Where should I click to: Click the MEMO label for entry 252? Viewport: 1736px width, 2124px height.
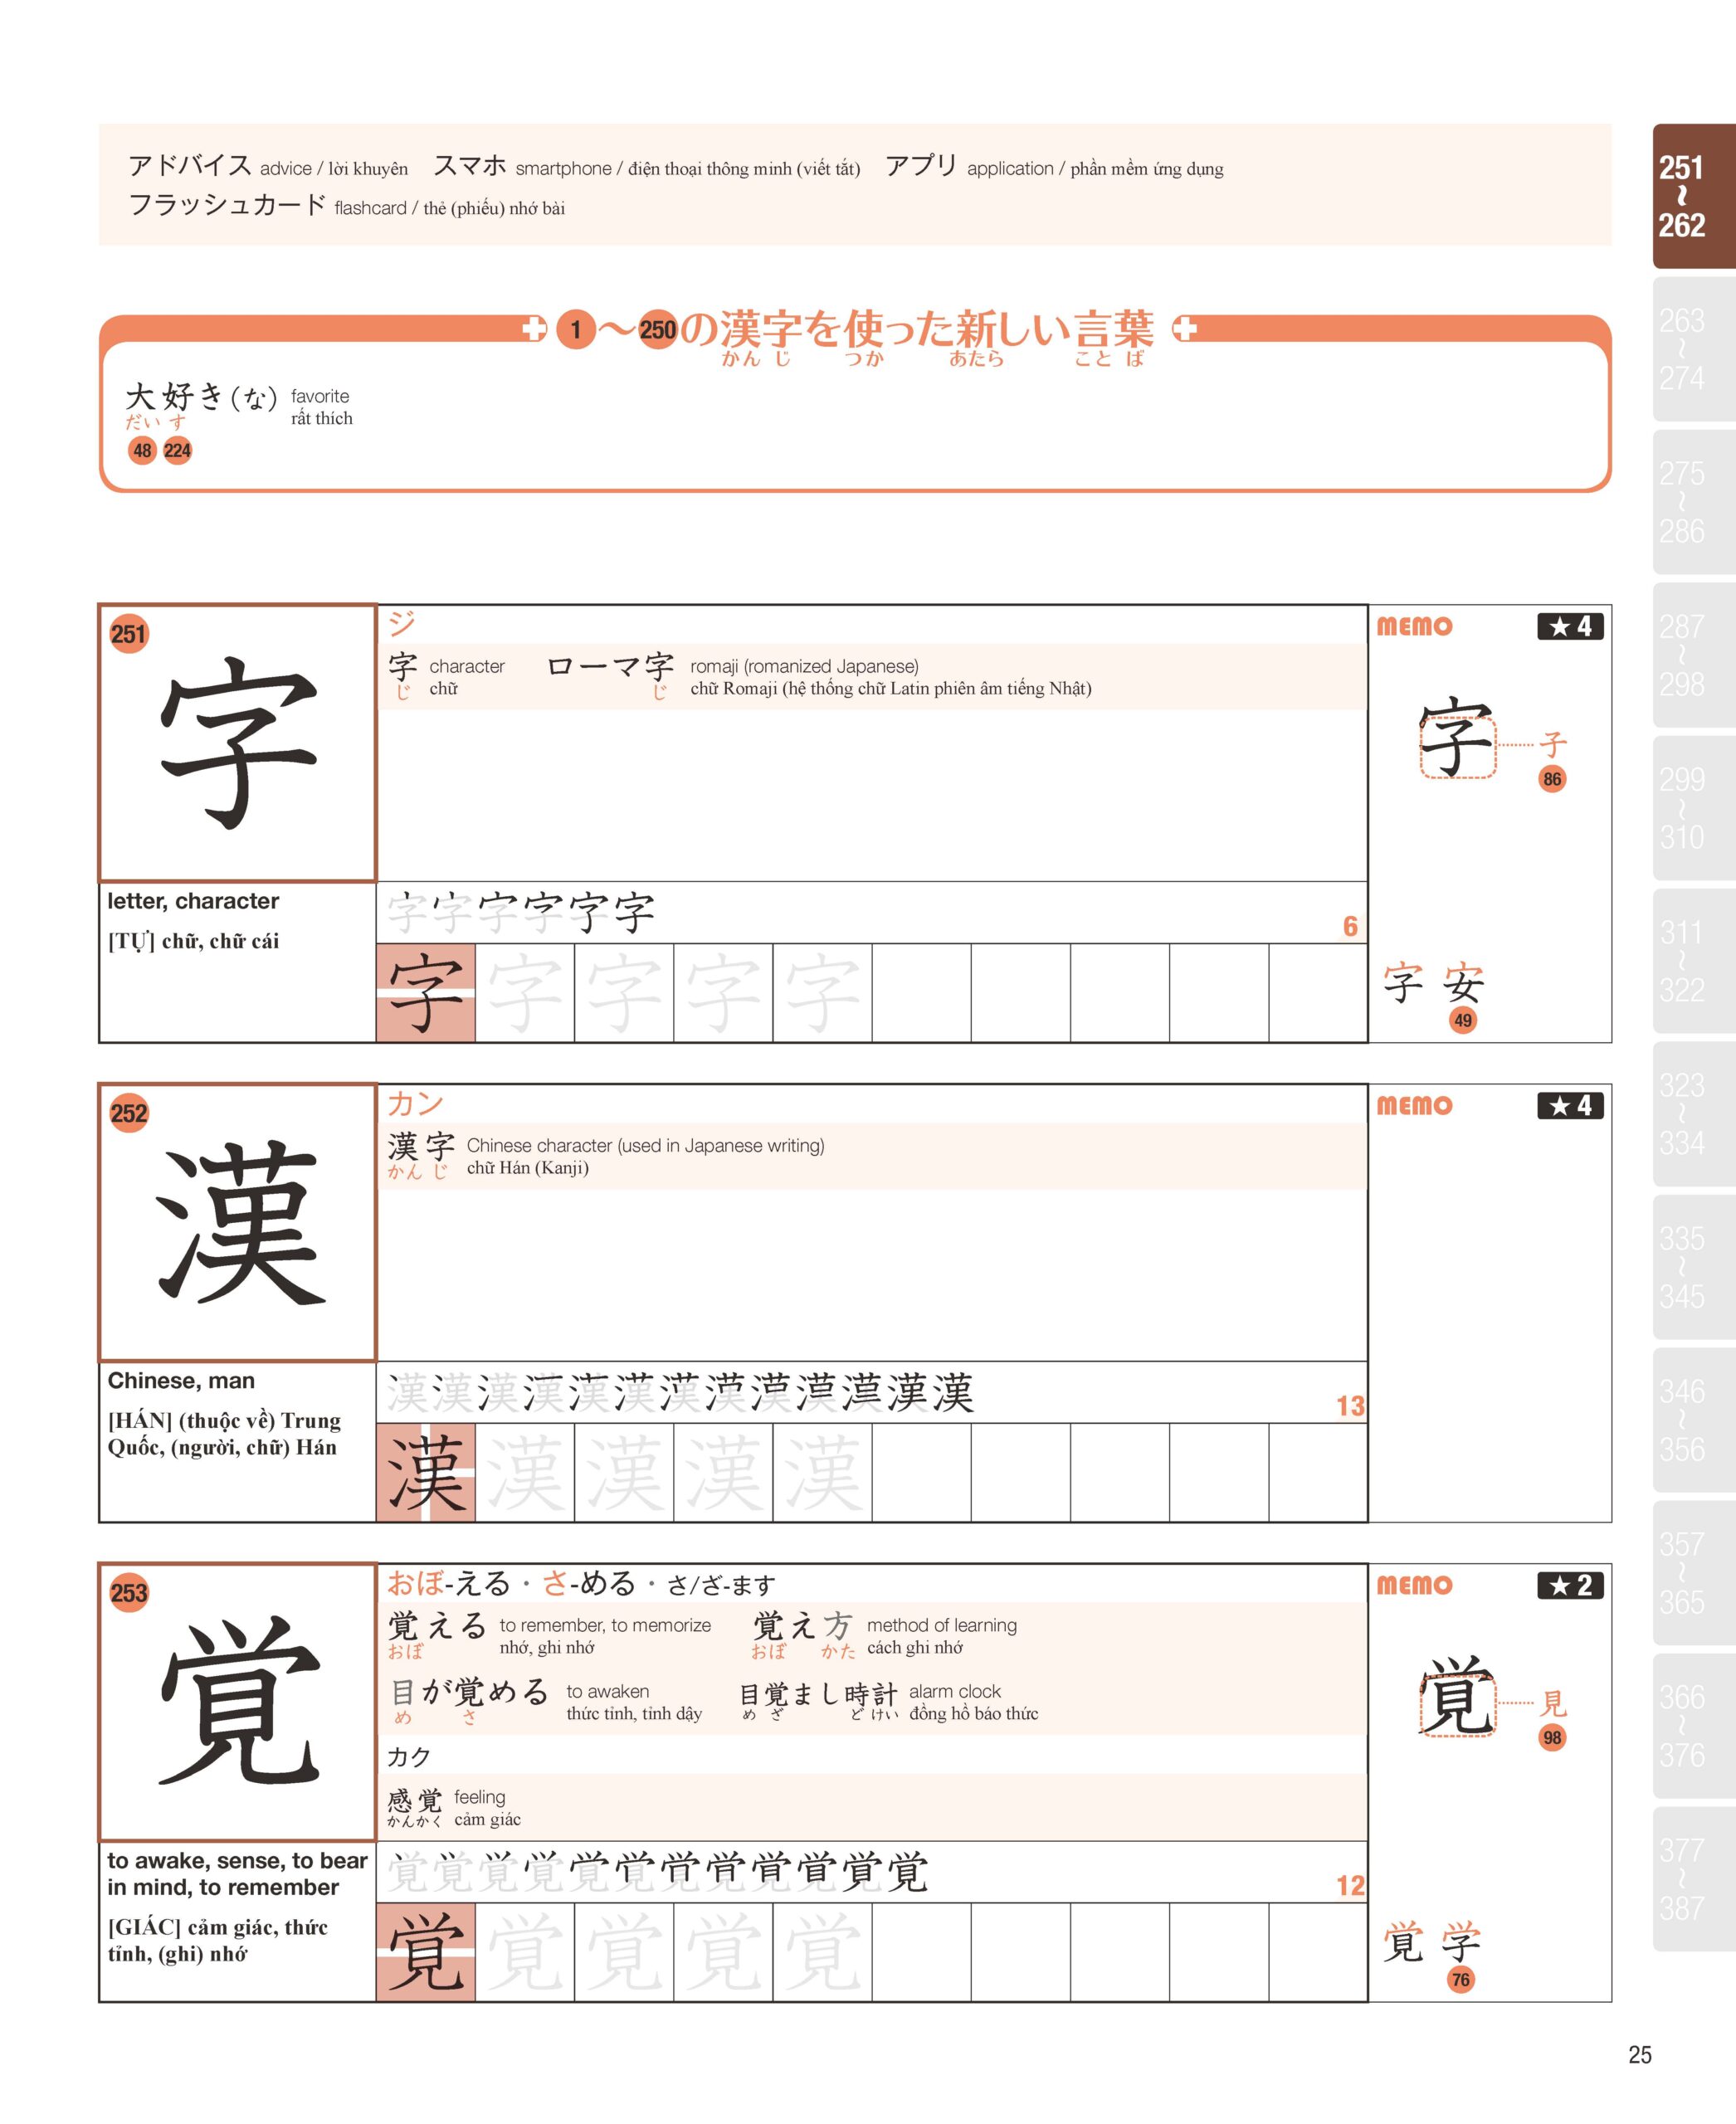tap(1414, 1106)
